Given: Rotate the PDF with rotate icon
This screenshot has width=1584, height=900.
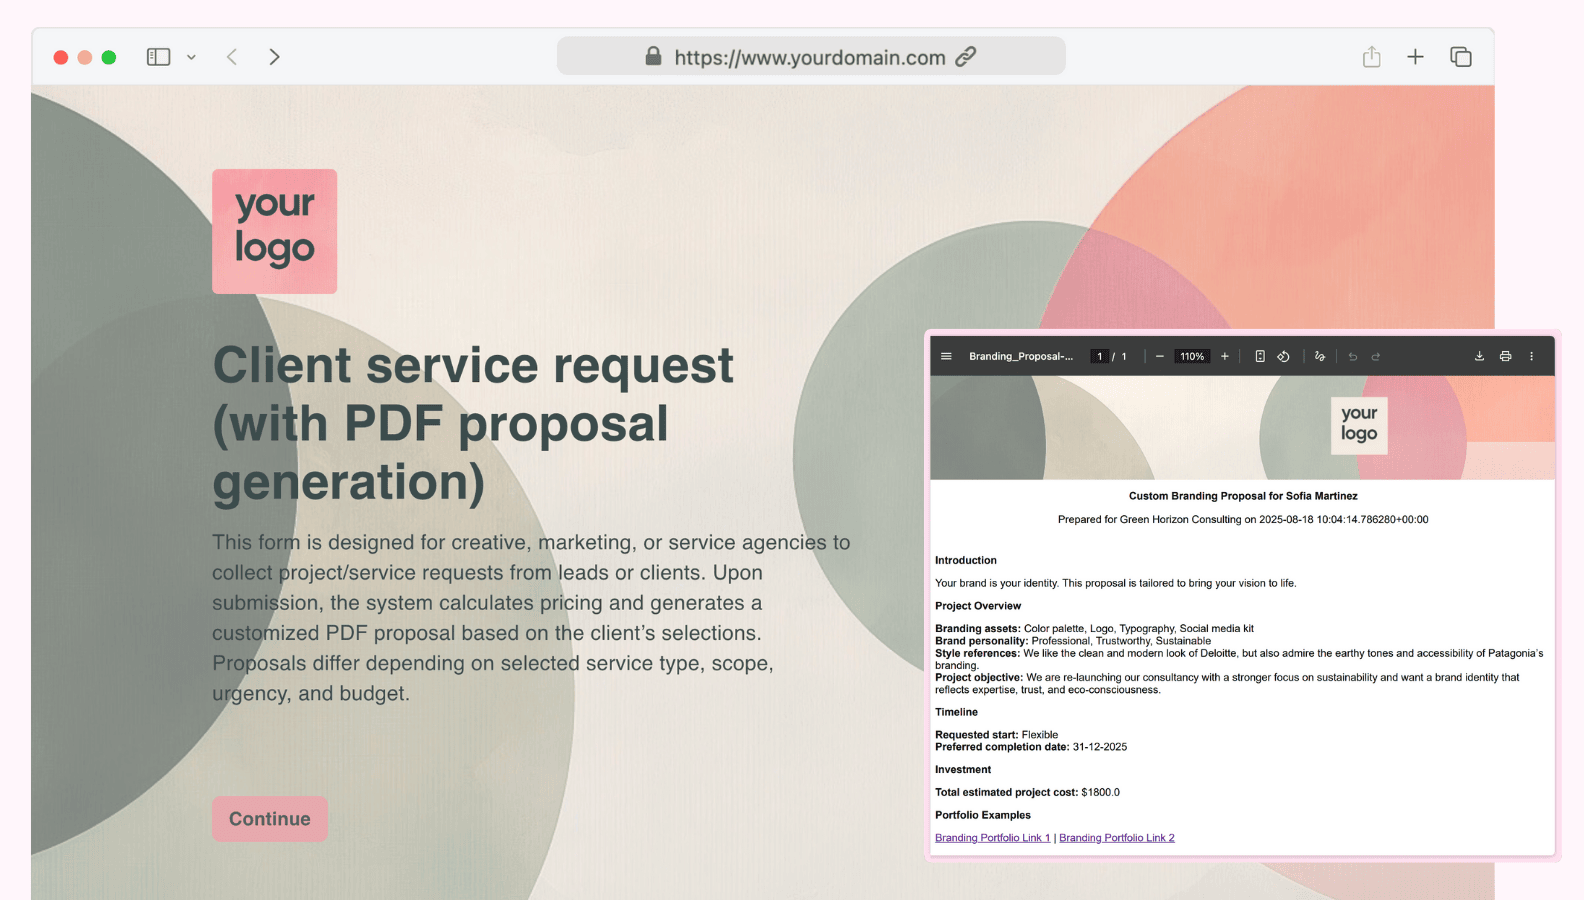Looking at the screenshot, I should [1283, 356].
